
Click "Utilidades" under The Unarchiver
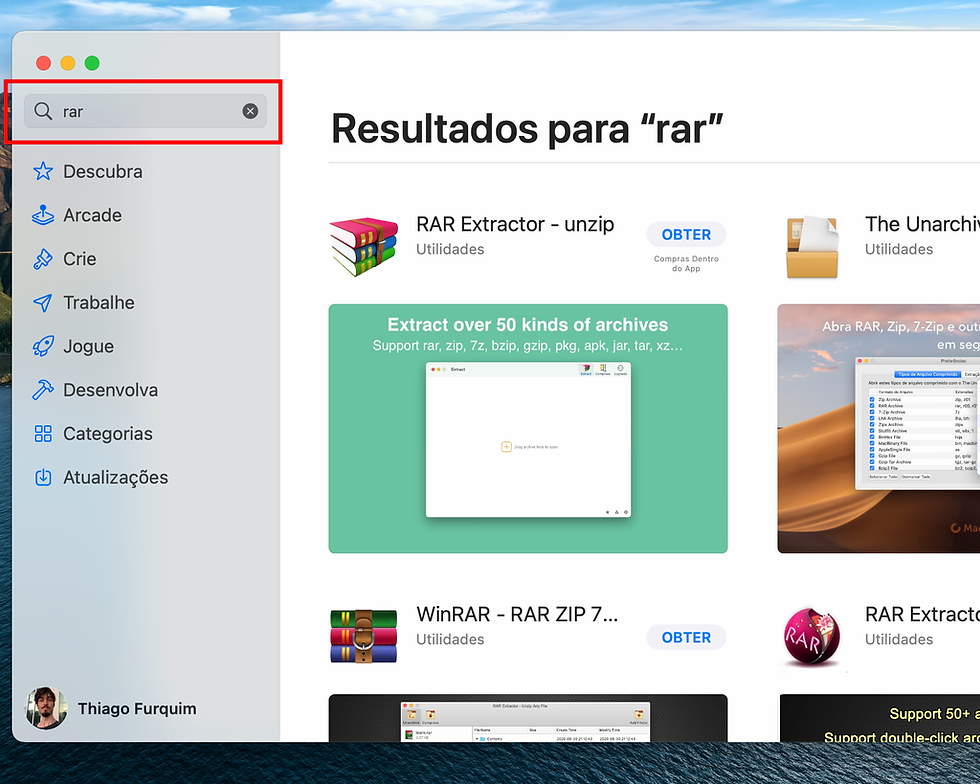click(x=899, y=249)
